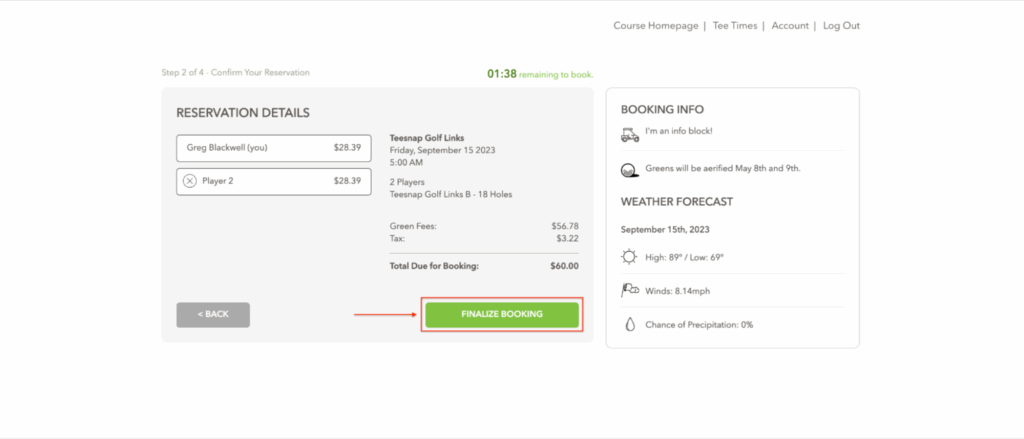Select the Player 2 row
This screenshot has height=439, width=1024.
pyautogui.click(x=273, y=181)
